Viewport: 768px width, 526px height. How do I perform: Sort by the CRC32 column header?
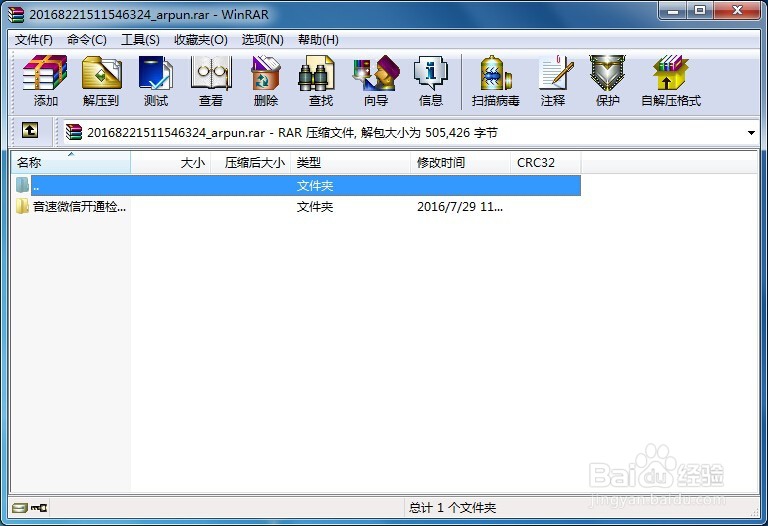(546, 163)
